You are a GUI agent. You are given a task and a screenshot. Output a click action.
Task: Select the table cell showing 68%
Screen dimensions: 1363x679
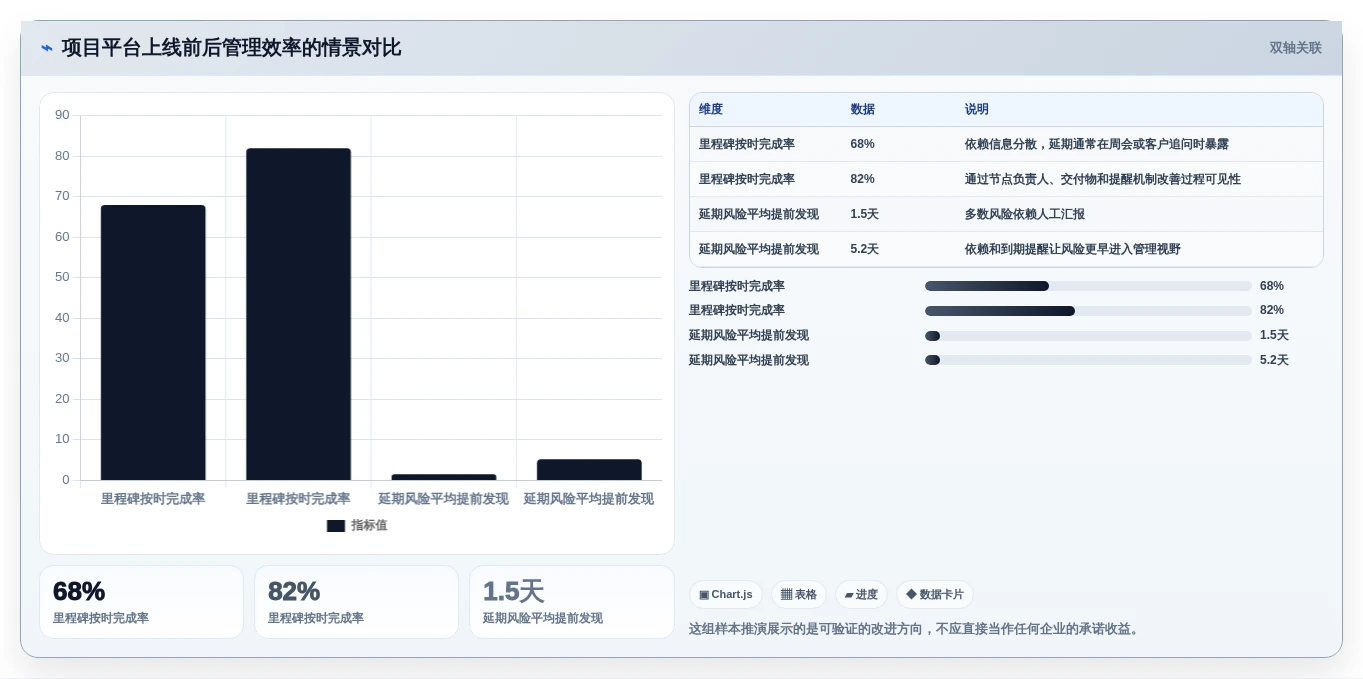click(x=863, y=144)
